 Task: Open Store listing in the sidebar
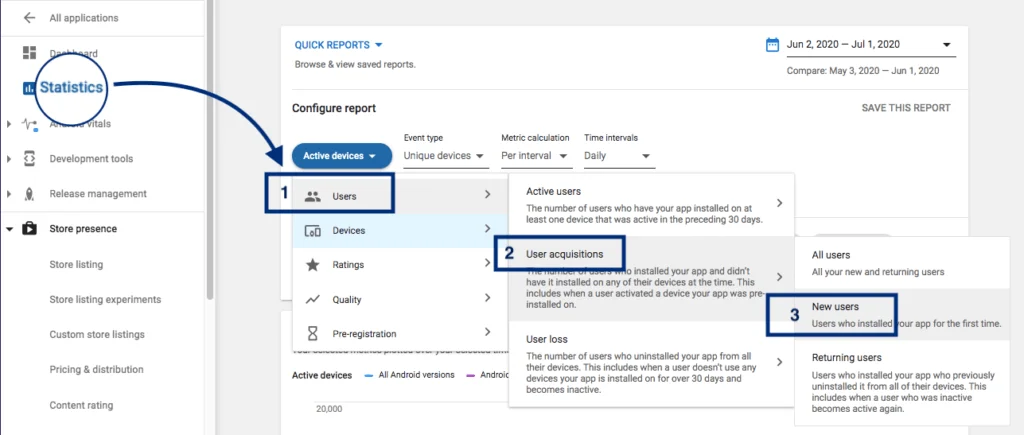pos(76,265)
